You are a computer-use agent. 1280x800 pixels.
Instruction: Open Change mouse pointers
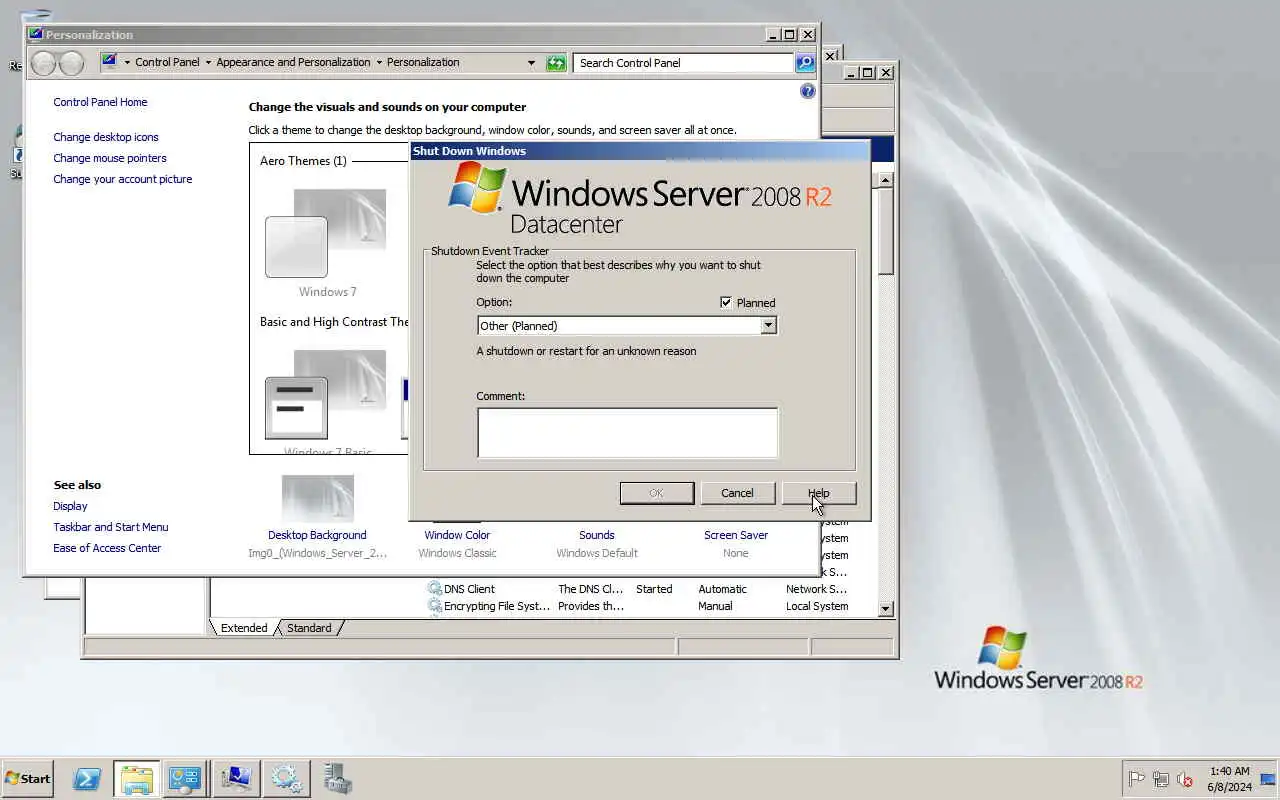coord(110,158)
